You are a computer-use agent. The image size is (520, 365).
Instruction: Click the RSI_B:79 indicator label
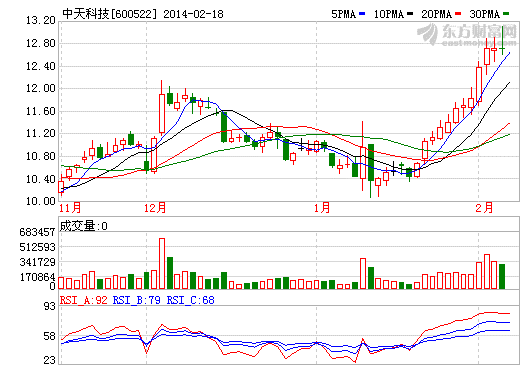(137, 300)
